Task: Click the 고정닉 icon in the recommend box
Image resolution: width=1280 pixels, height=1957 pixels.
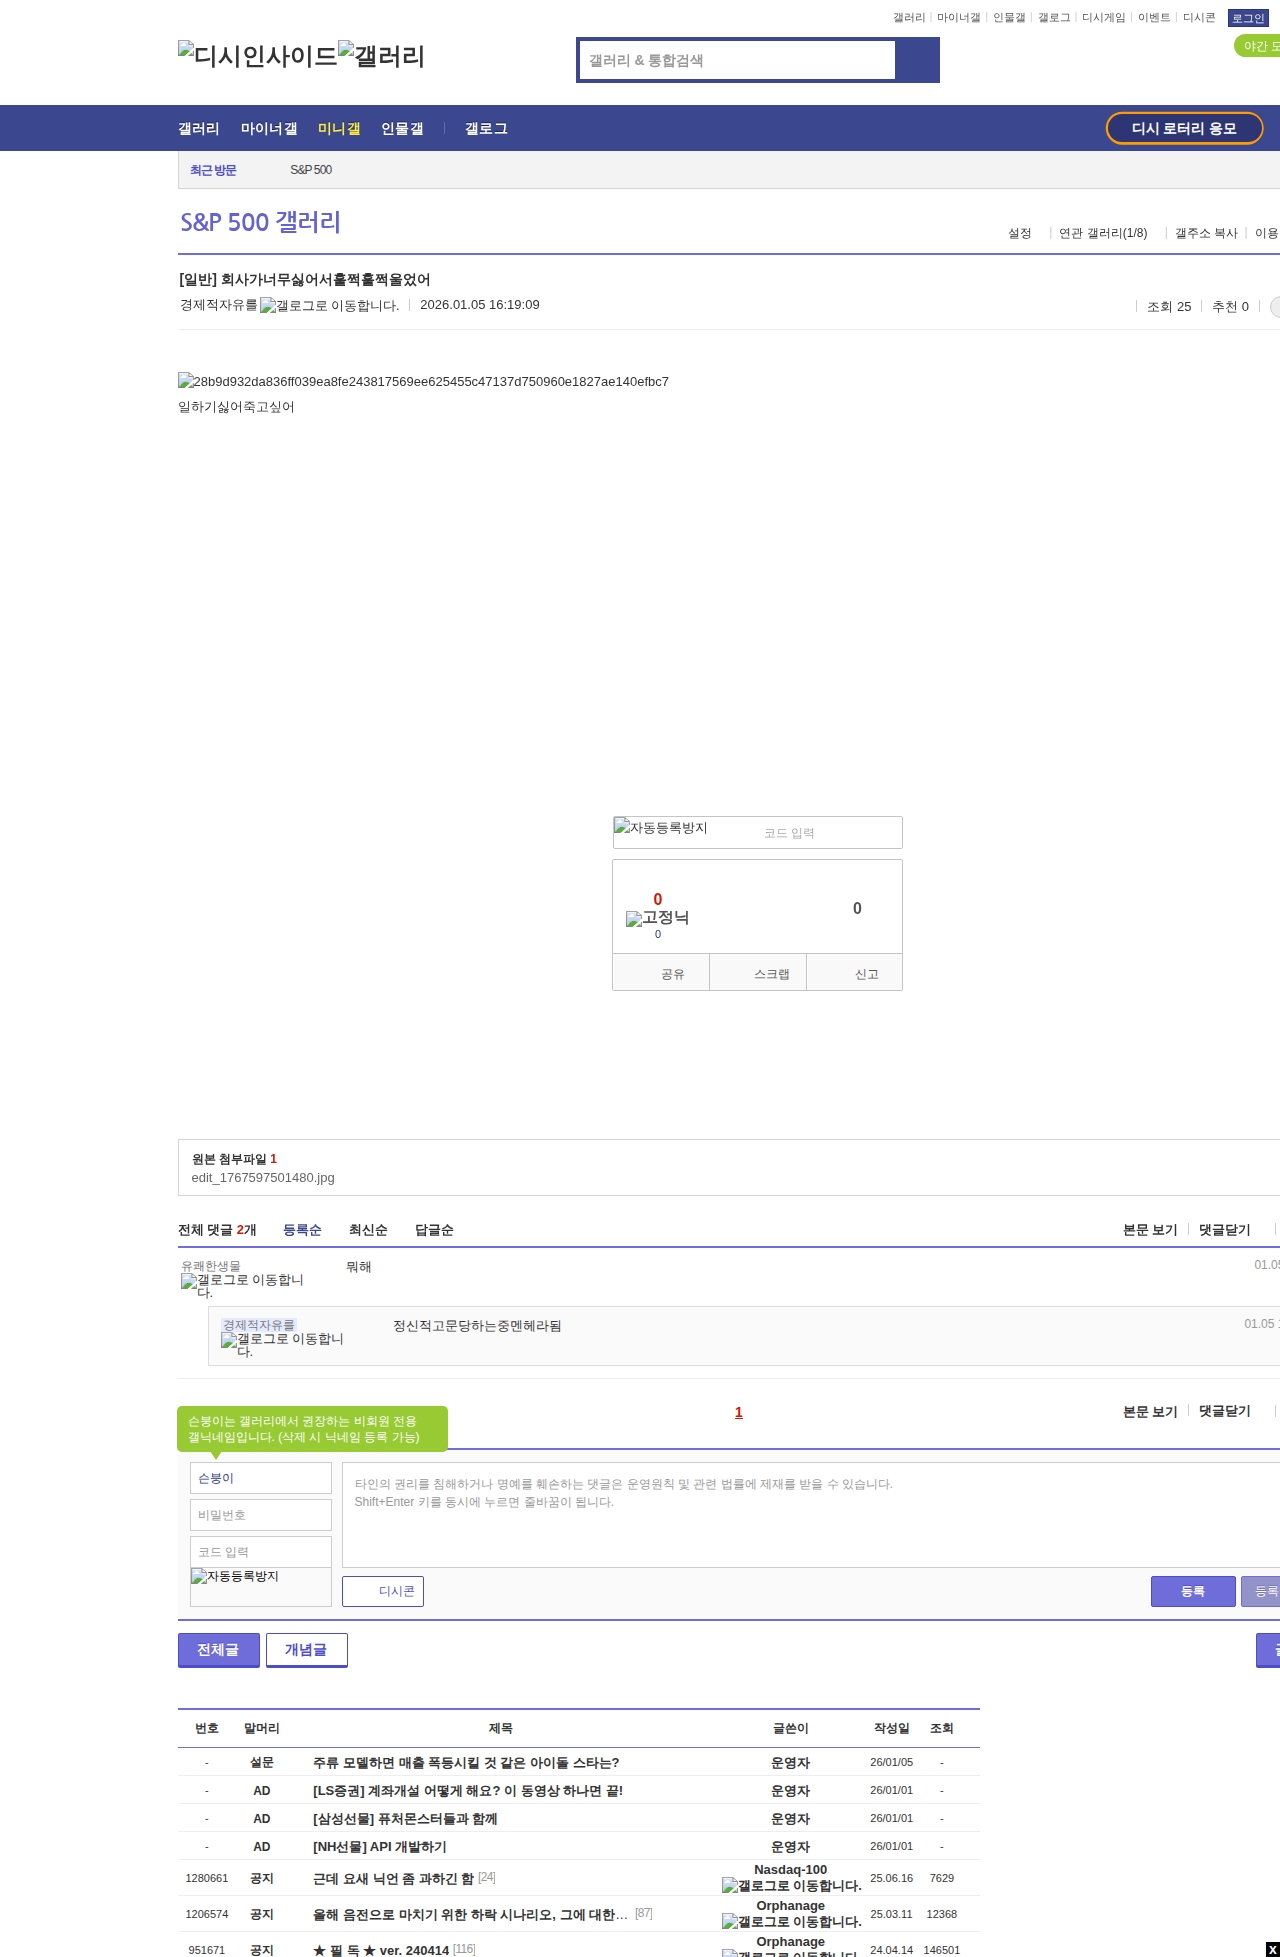Action: pyautogui.click(x=657, y=918)
